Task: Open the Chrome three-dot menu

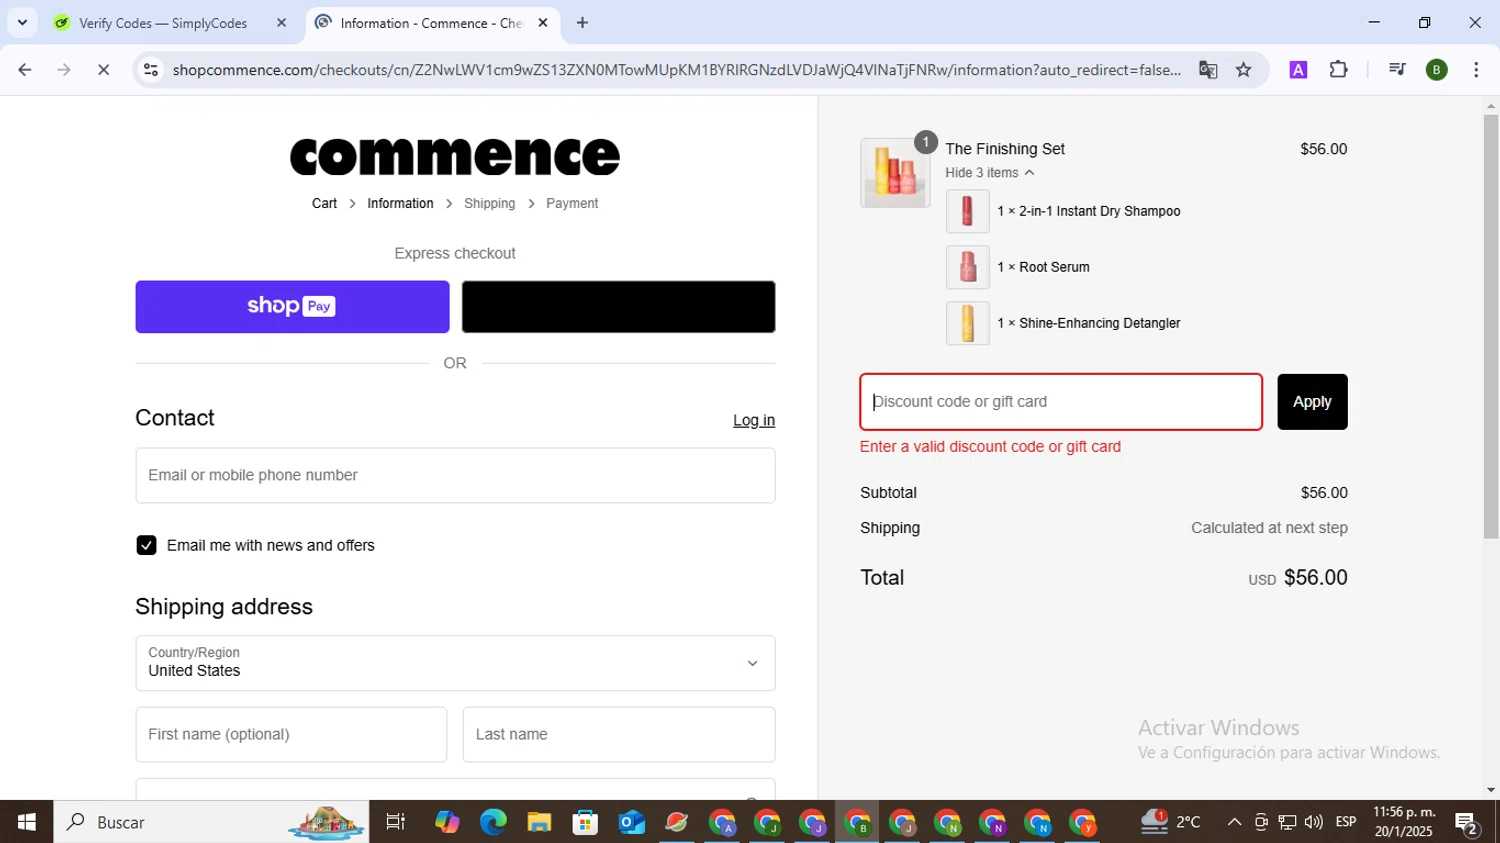Action: pos(1476,70)
